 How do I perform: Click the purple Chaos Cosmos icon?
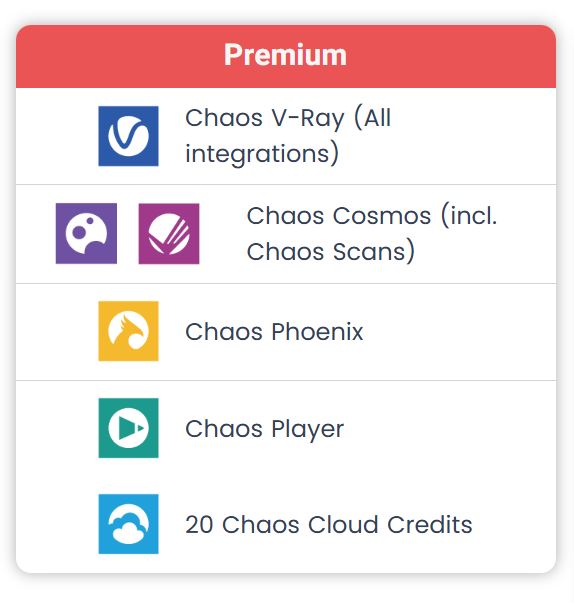coord(87,233)
